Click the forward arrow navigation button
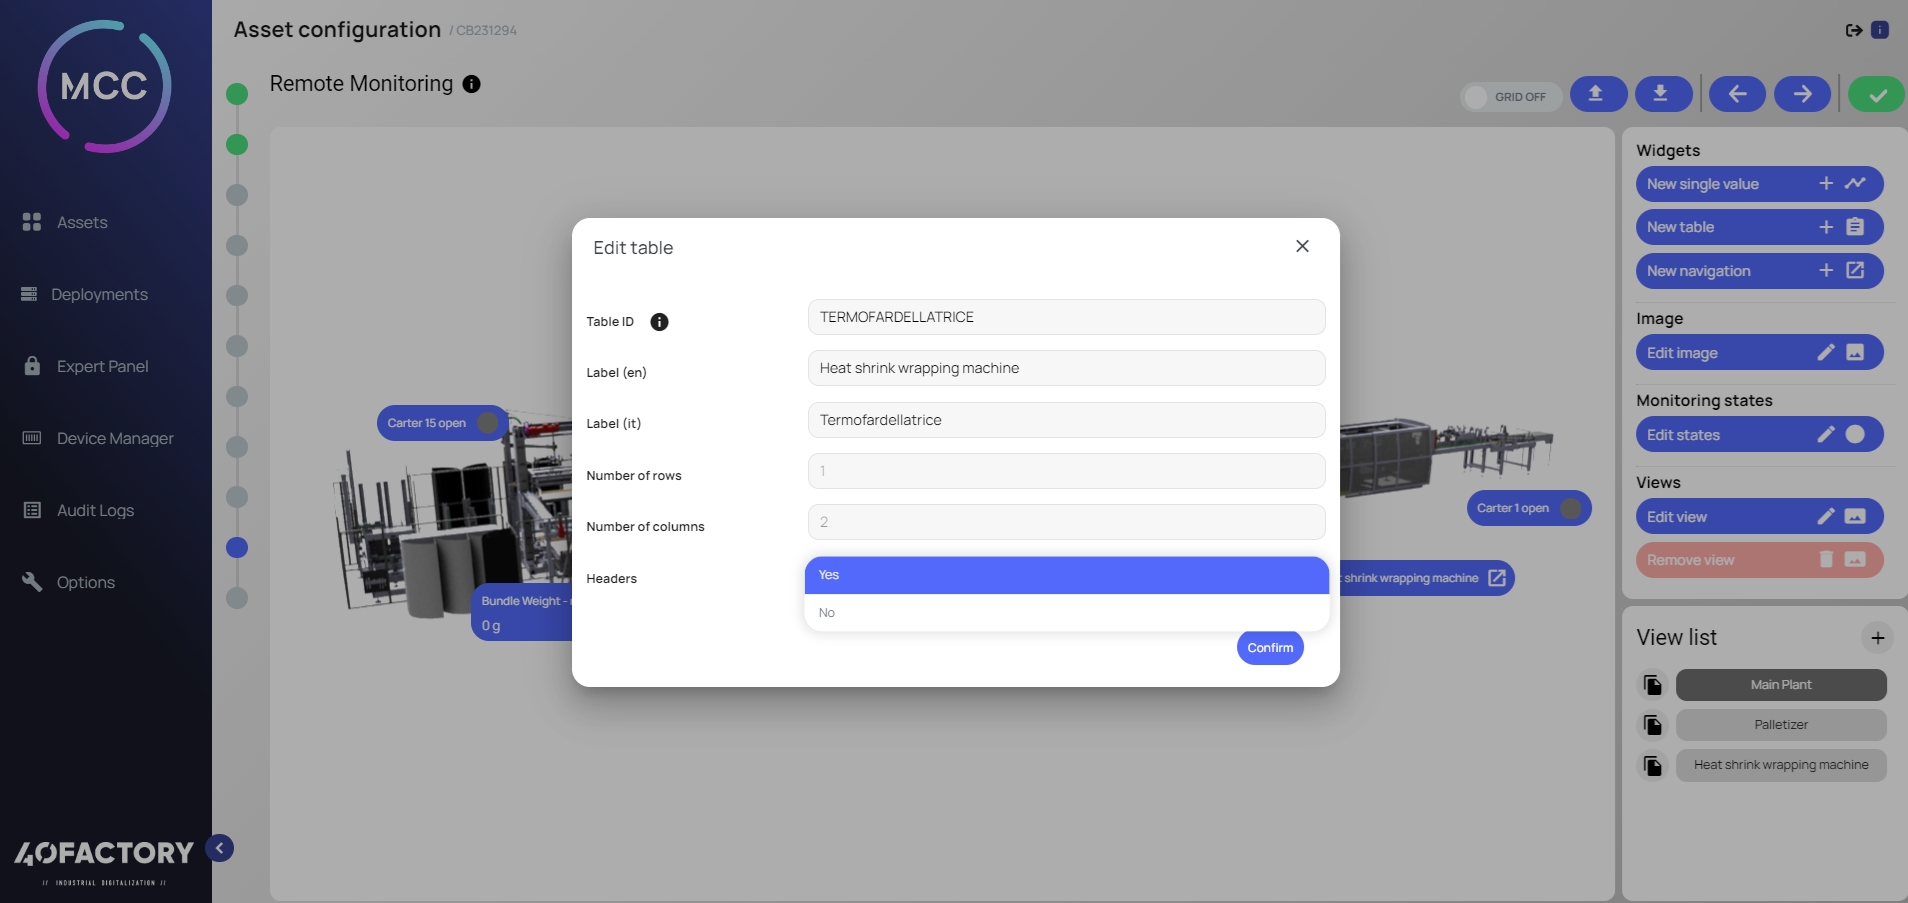The image size is (1908, 903). coord(1802,94)
